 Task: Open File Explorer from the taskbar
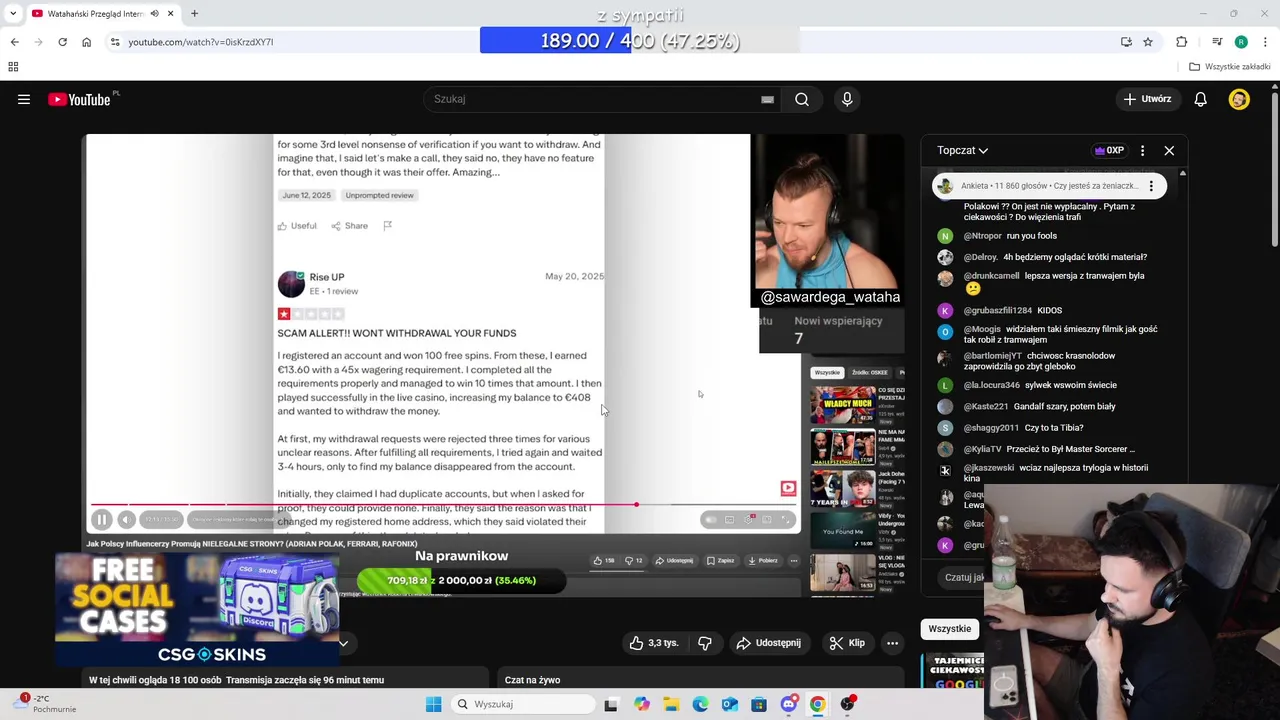tap(671, 704)
